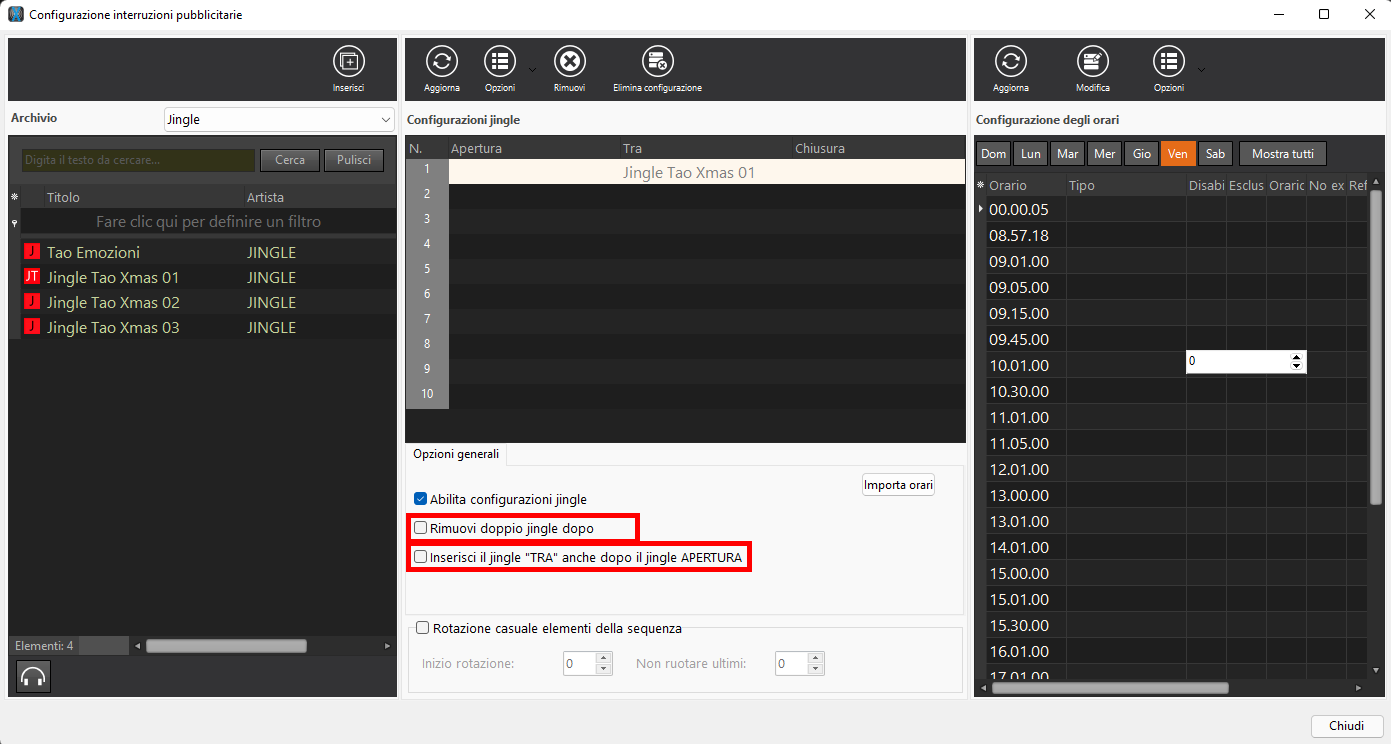The height and width of the screenshot is (744, 1391).
Task: Select the Lun day toggle
Action: [1030, 154]
